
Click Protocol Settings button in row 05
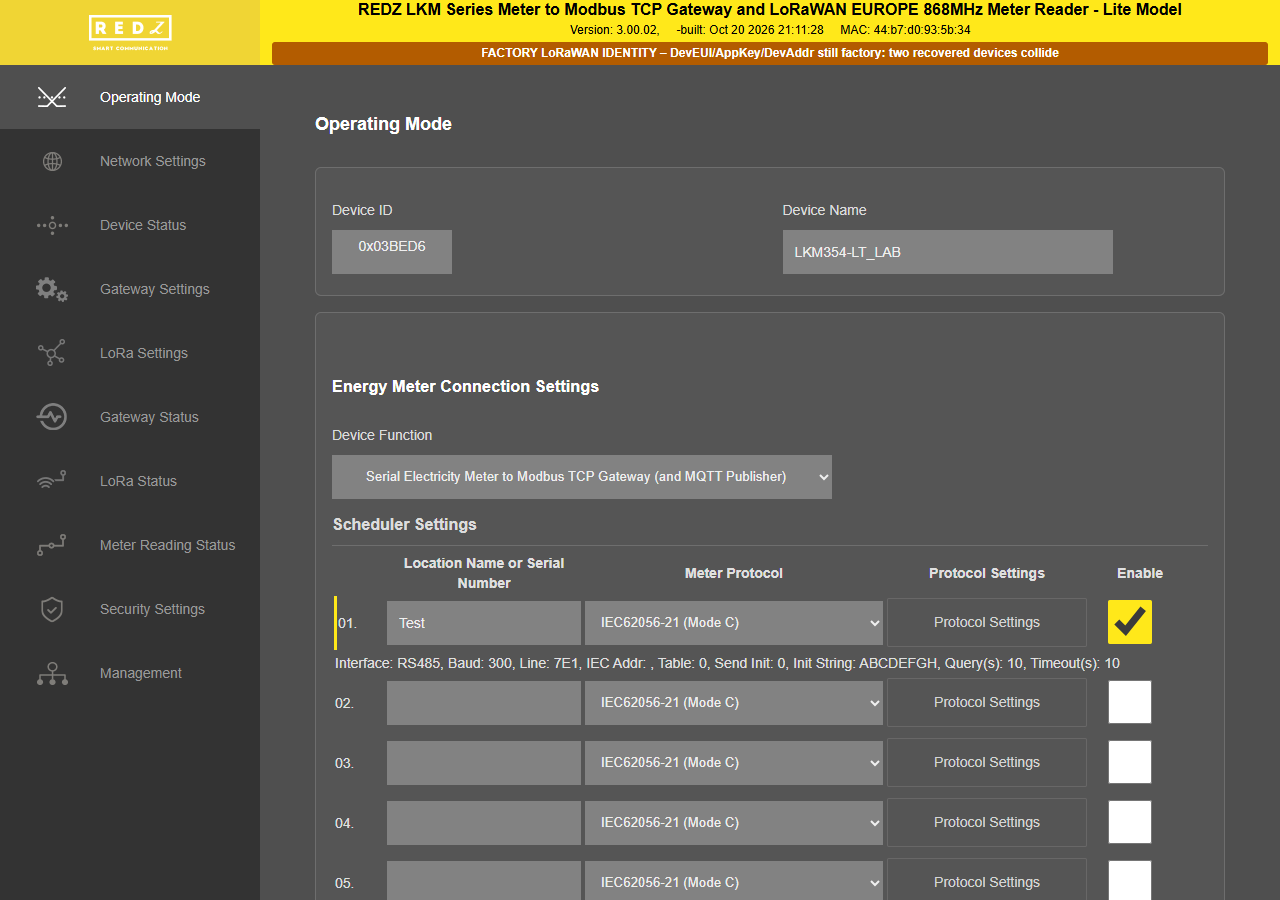(x=987, y=880)
